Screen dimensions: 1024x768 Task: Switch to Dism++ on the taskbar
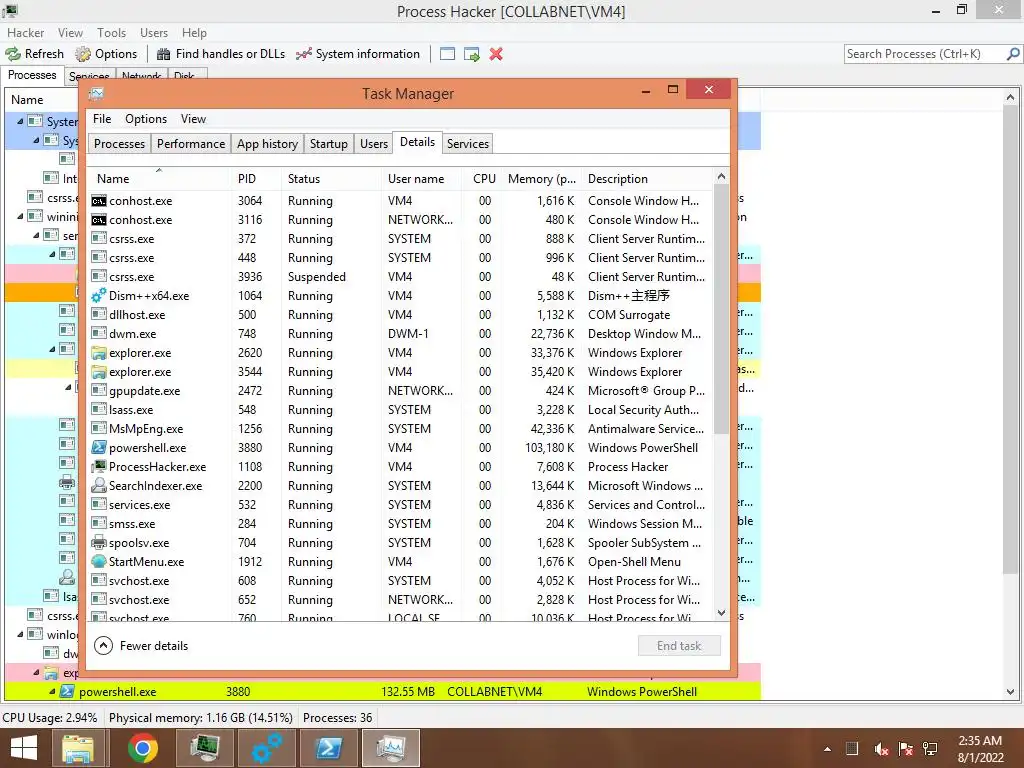tap(266, 748)
